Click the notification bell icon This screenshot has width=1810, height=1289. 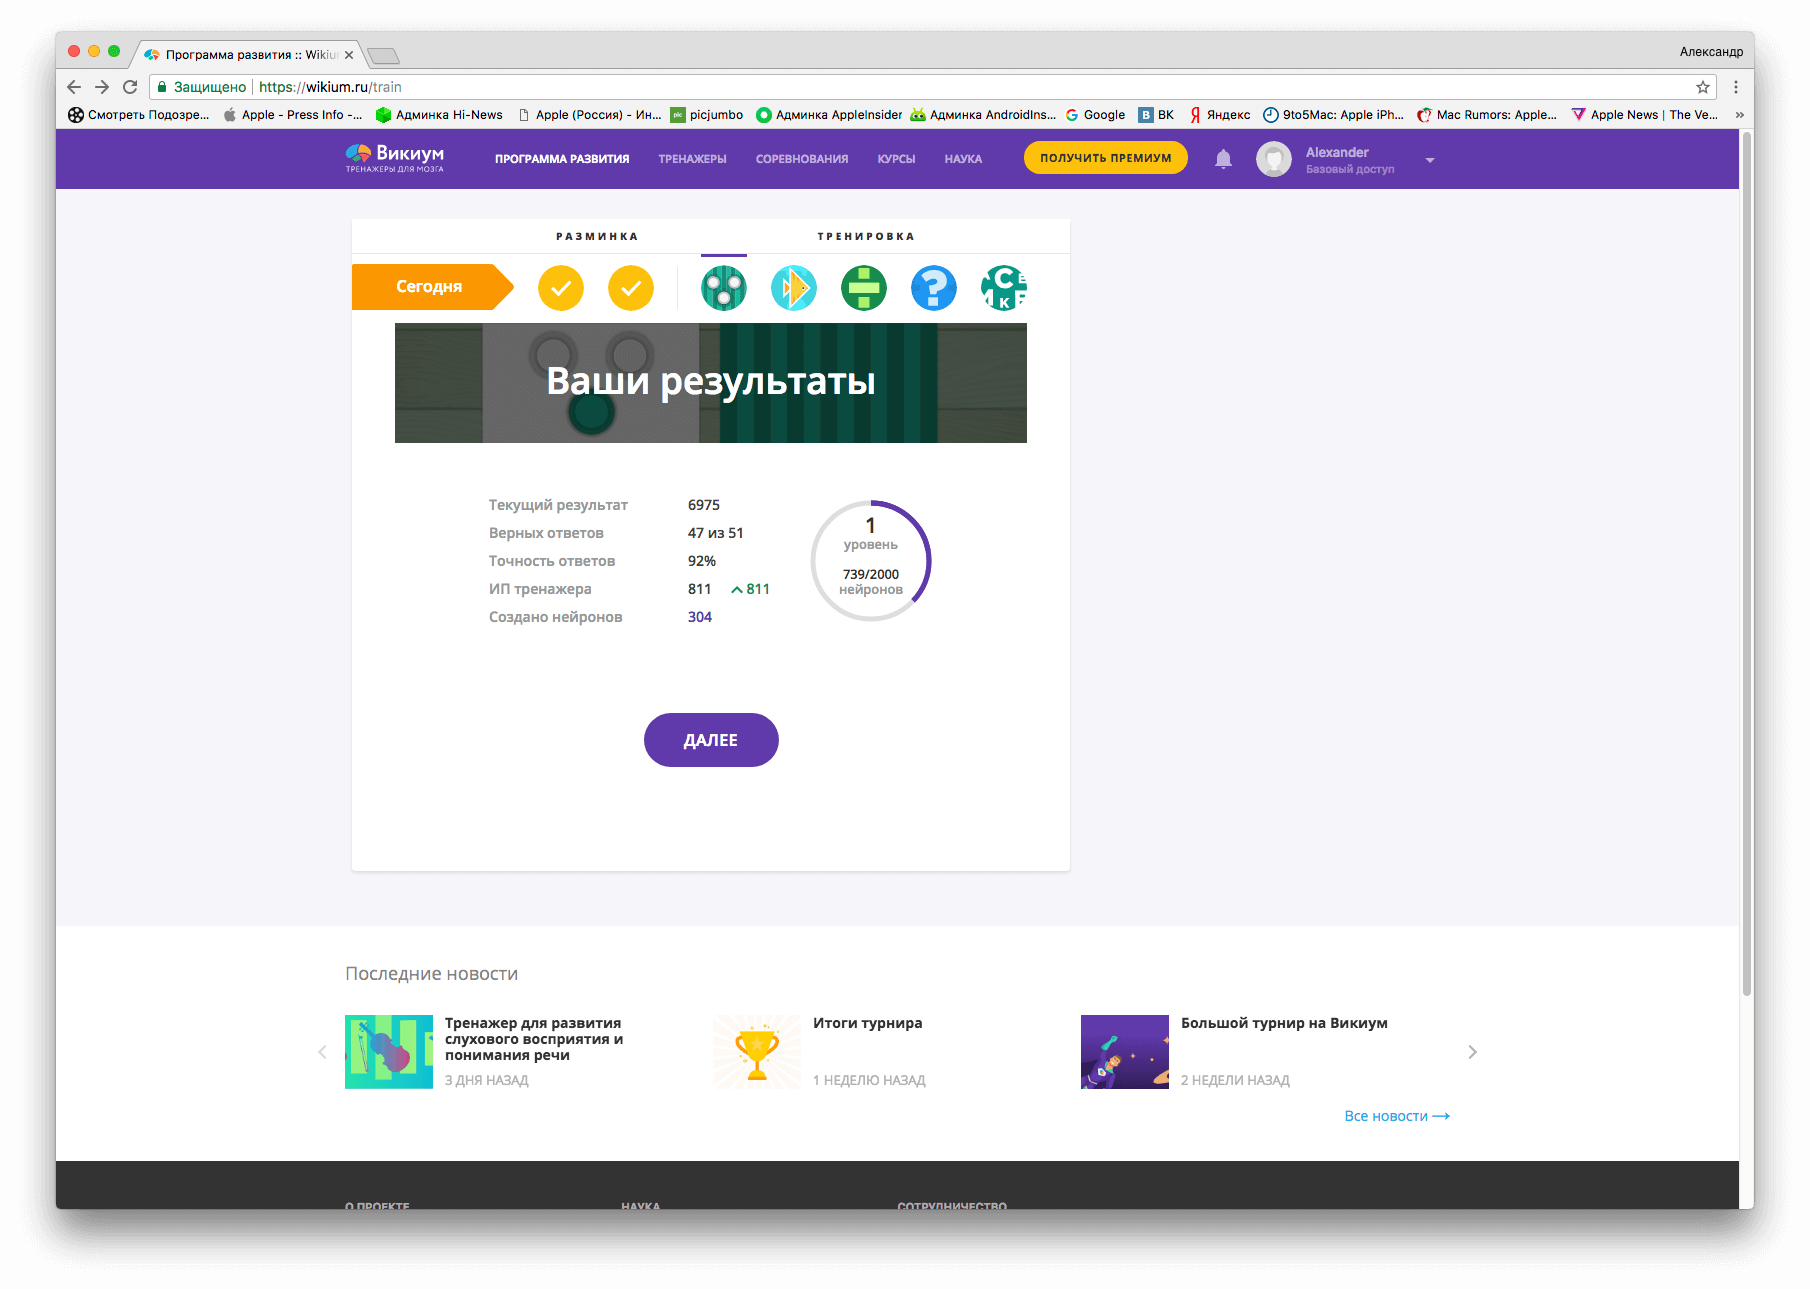click(x=1223, y=159)
